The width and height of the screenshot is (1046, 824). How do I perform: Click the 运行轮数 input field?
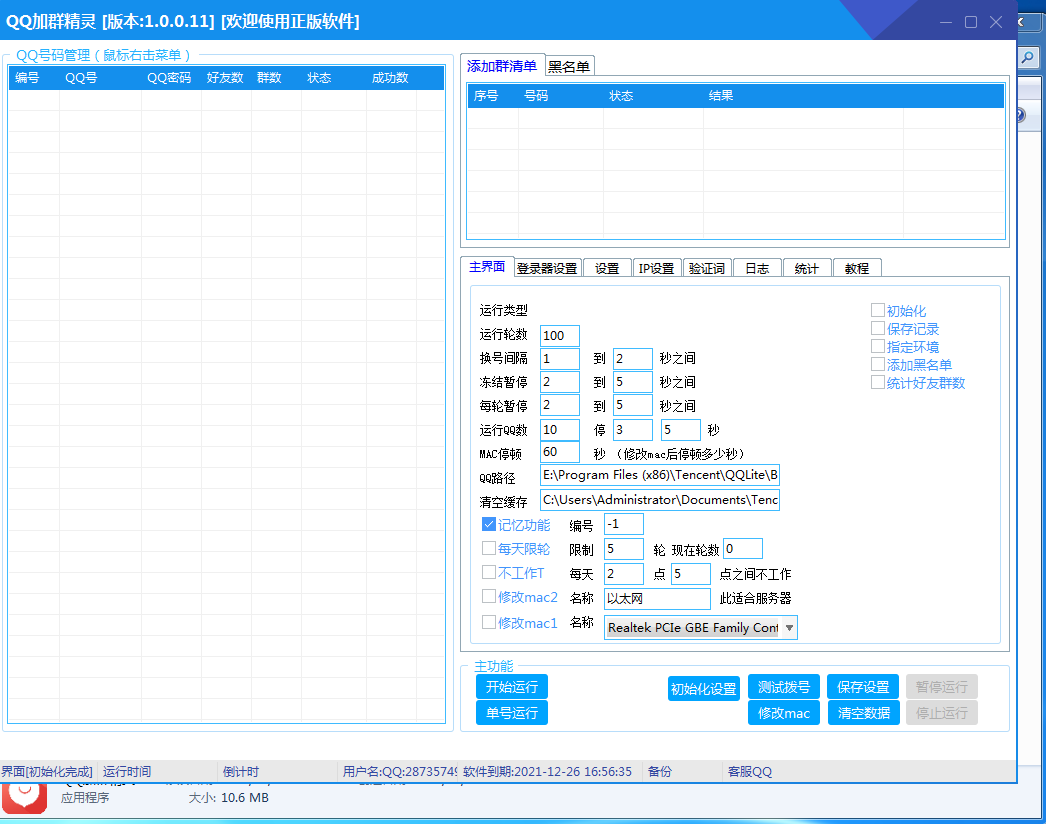560,336
